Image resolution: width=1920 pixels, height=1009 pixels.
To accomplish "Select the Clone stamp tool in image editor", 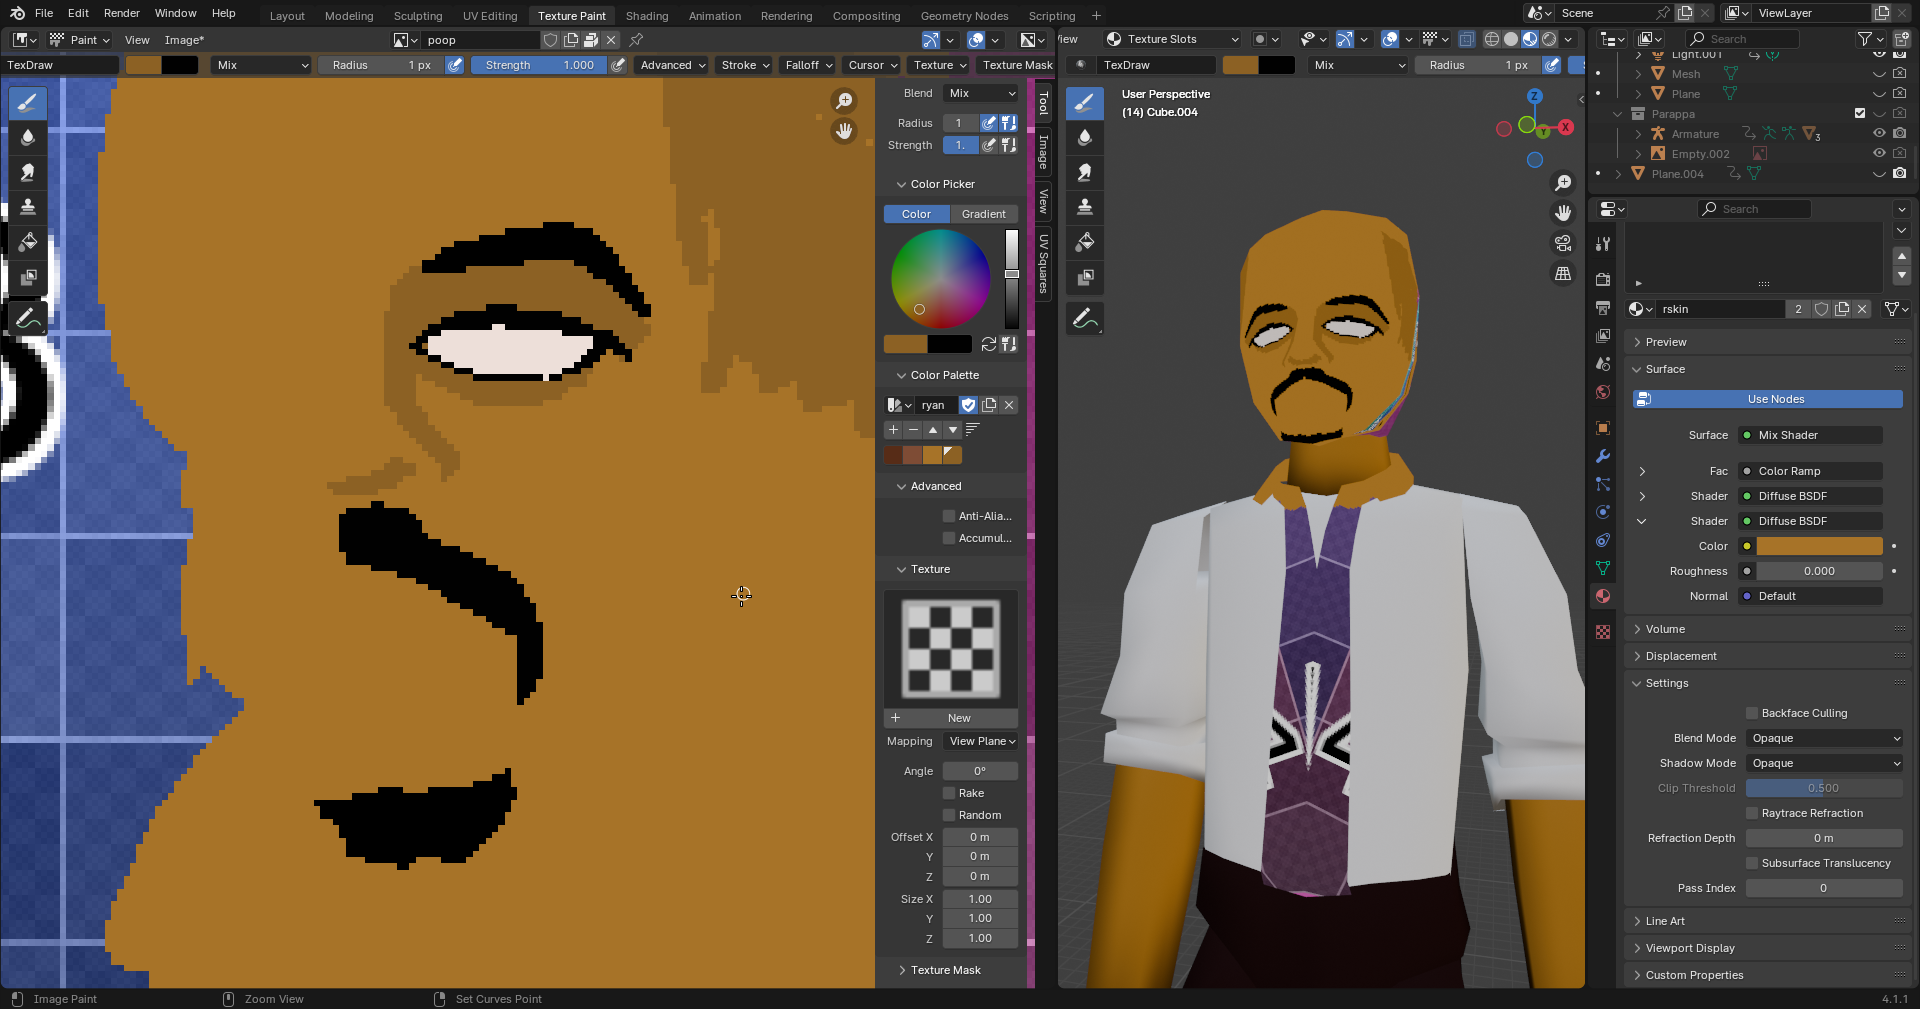I will 27,207.
